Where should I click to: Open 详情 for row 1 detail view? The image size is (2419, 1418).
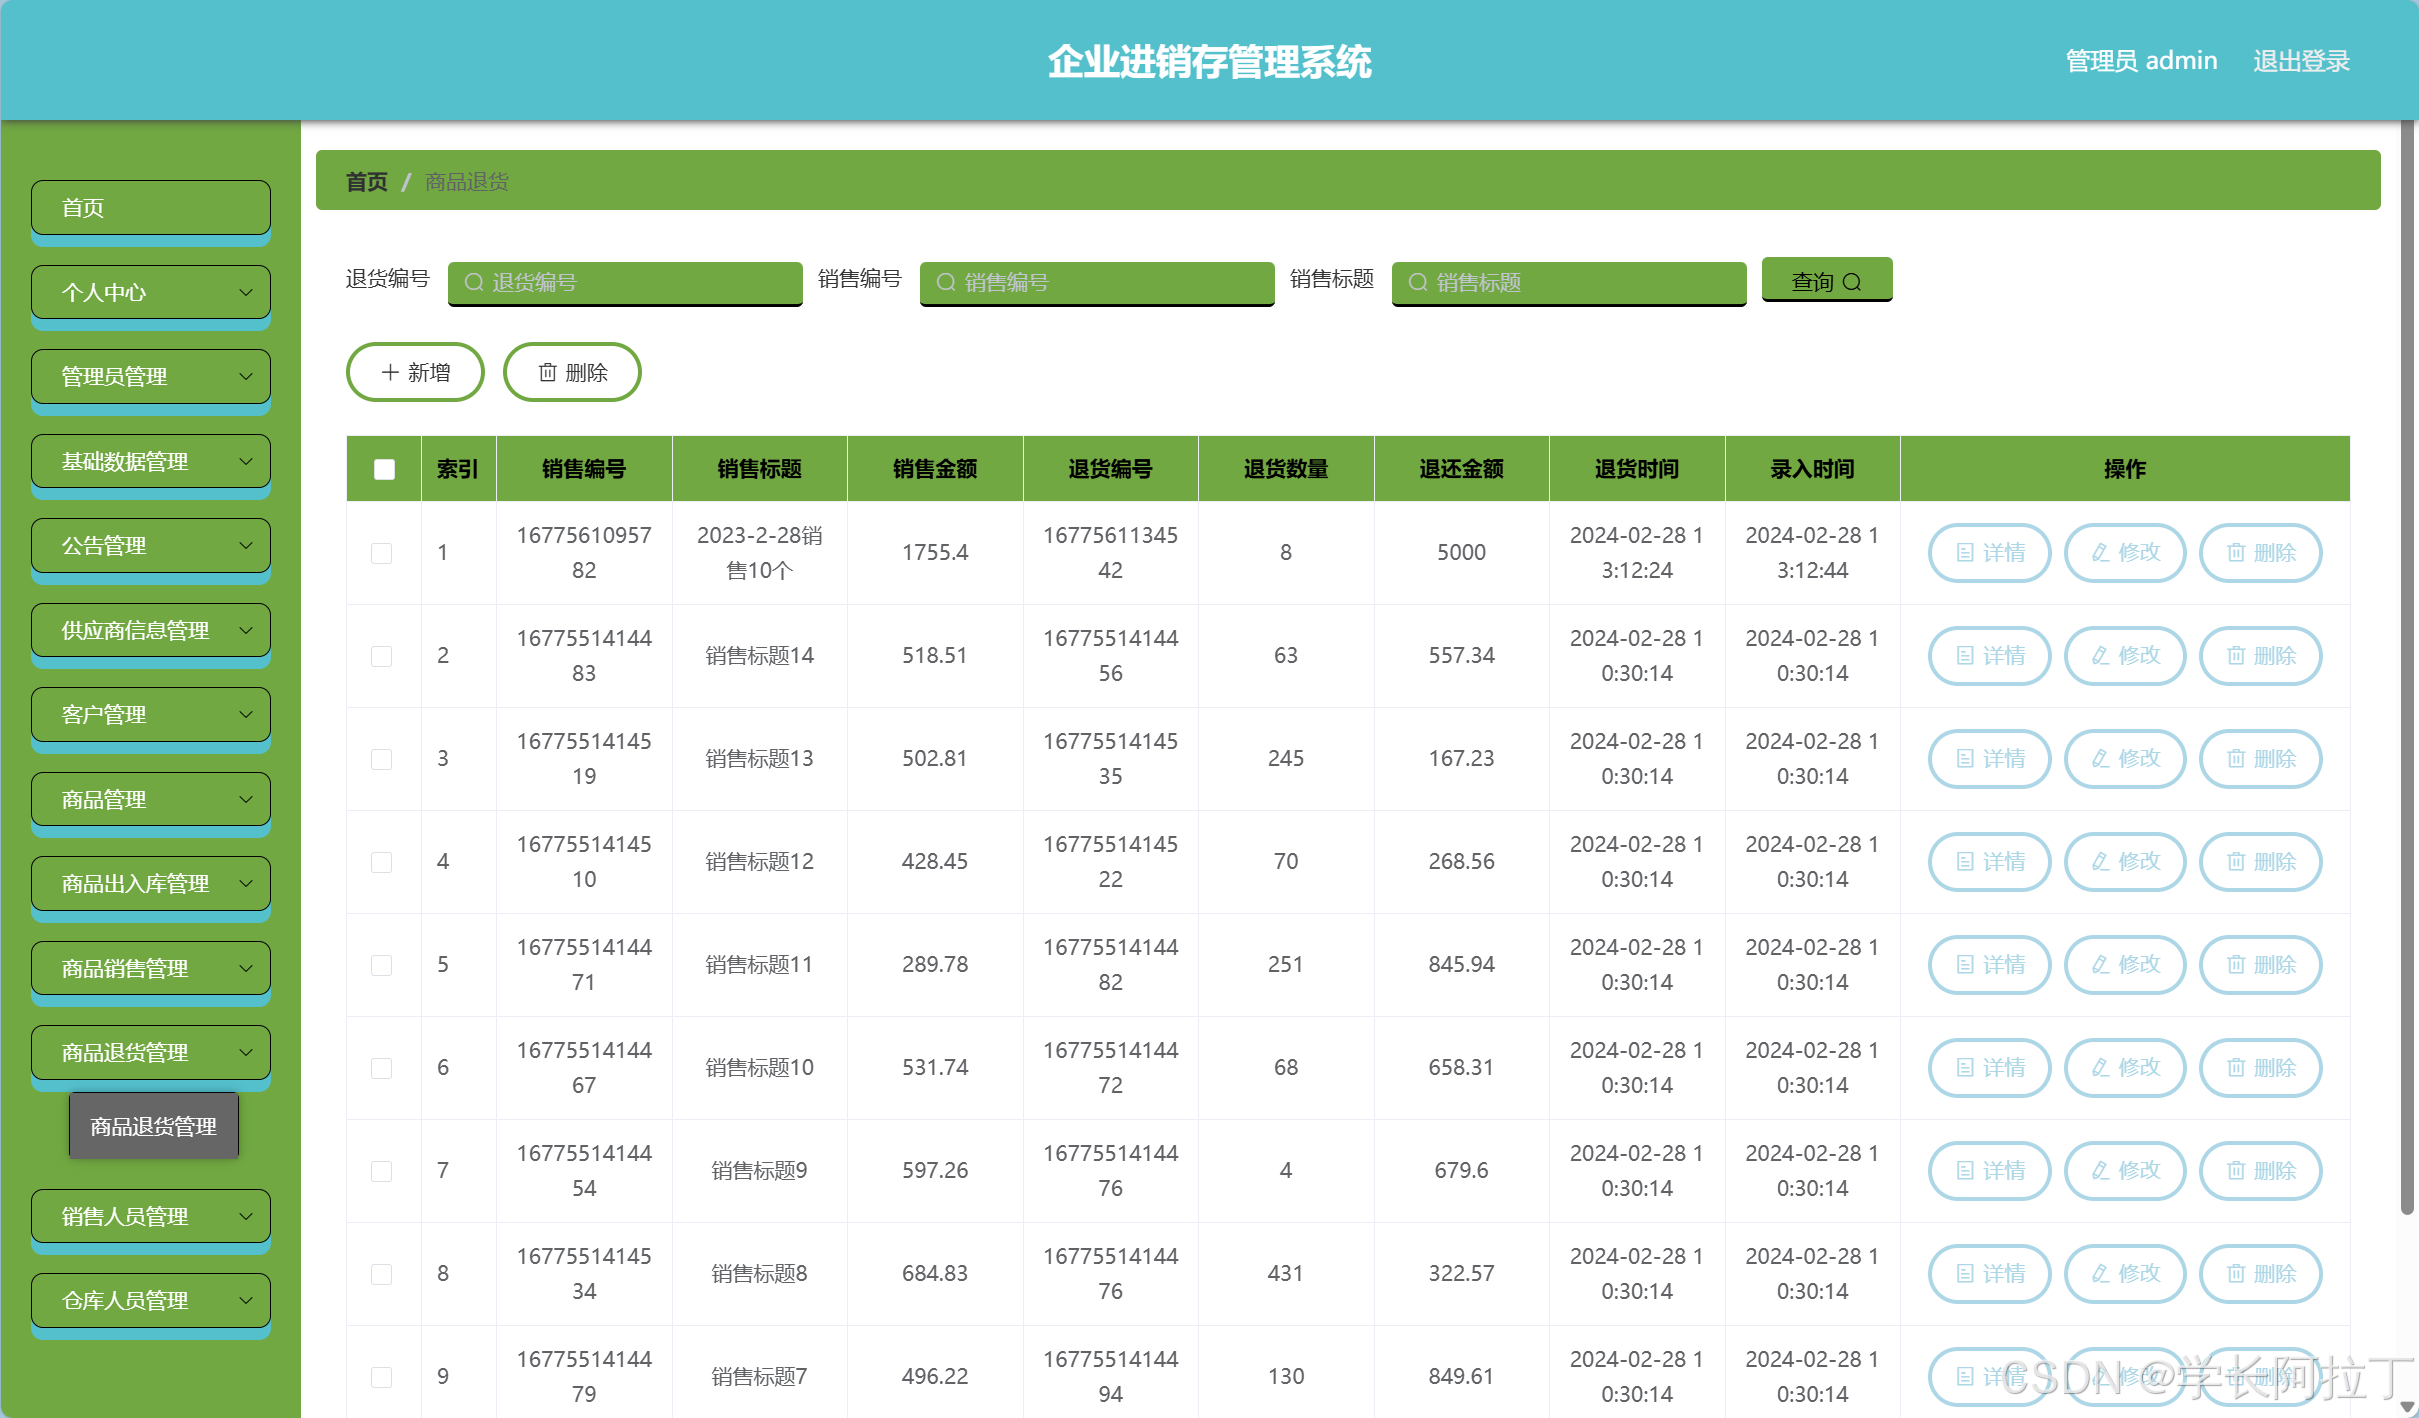point(1989,552)
